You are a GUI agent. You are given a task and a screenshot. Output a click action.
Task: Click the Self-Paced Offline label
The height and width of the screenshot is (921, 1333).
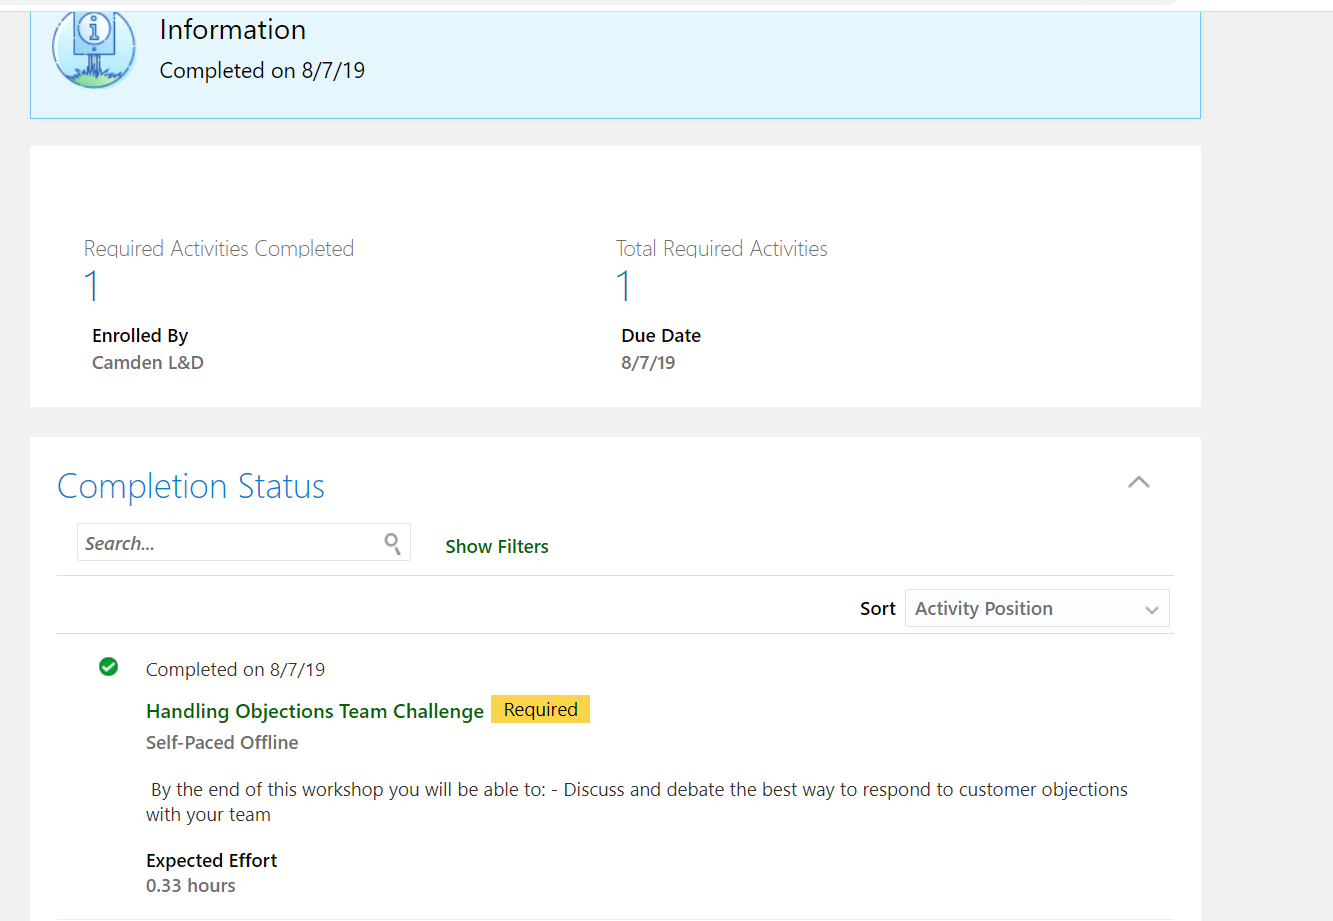[222, 742]
